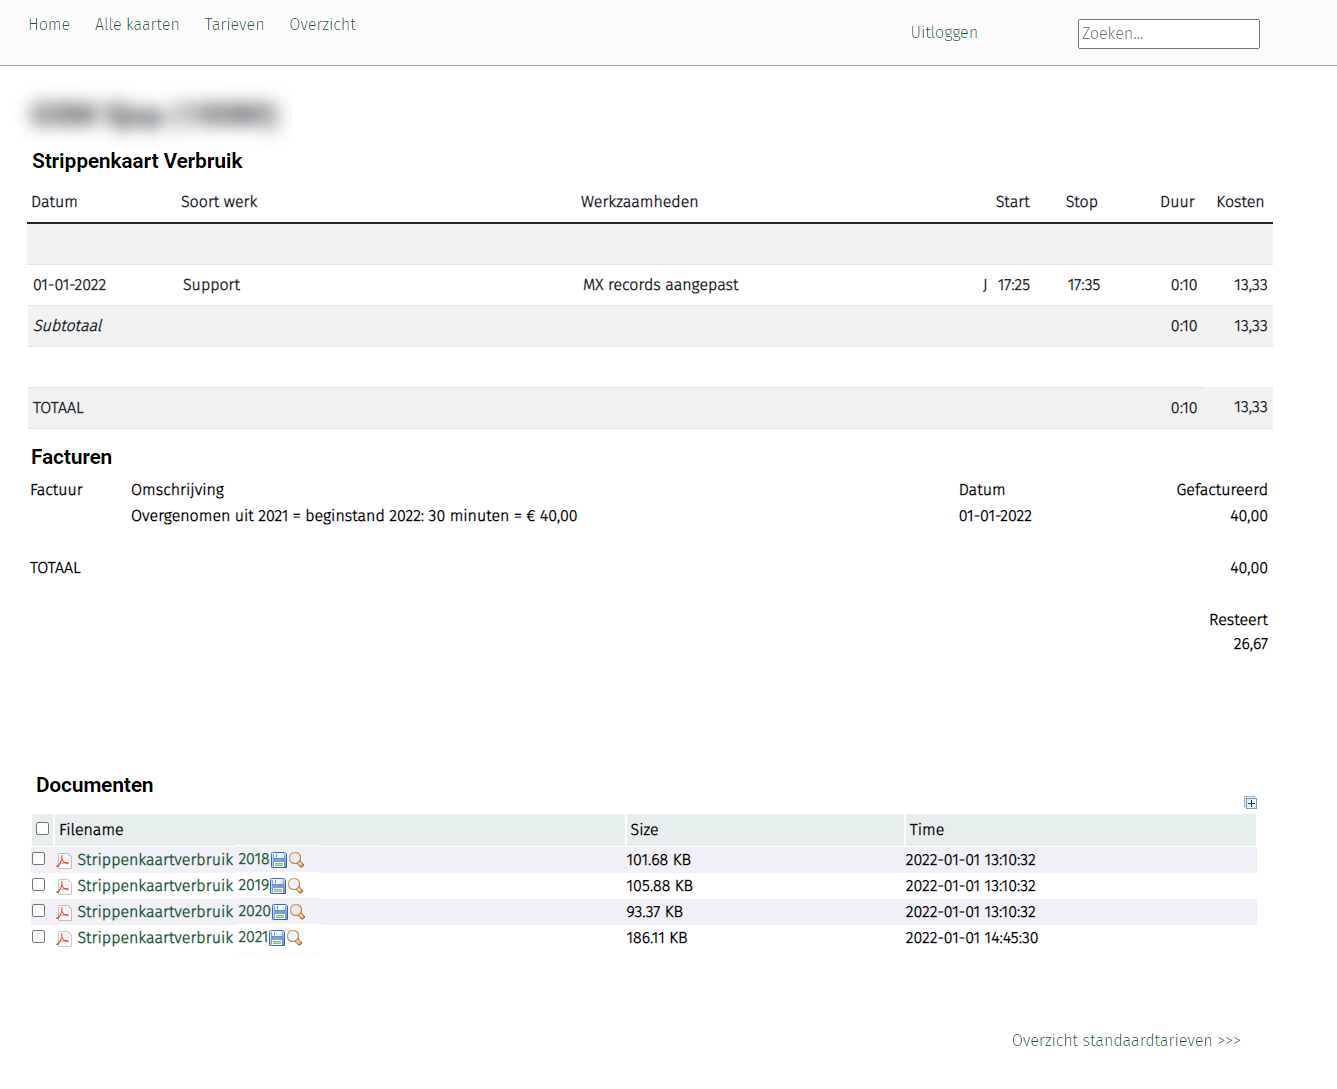
Task: Click the PDF icon of Strippenkaartverbruik 2019
Action: [64, 887]
